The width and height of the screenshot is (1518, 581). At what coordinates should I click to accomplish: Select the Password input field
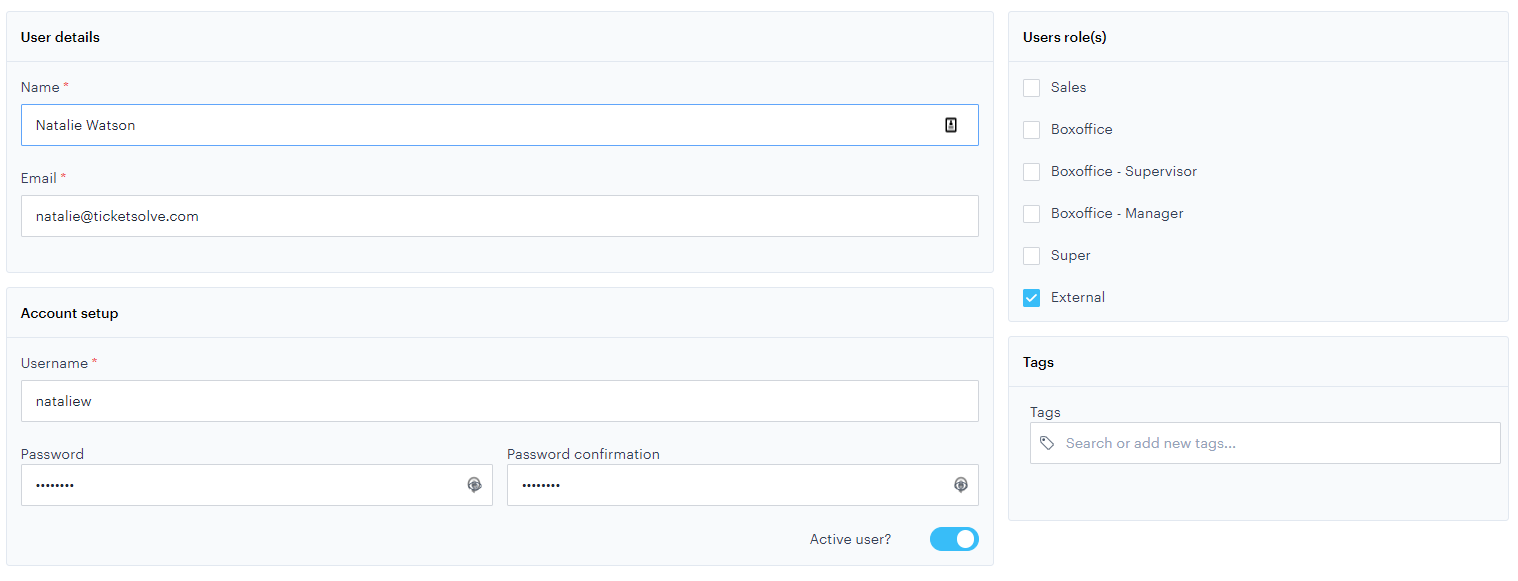click(230, 484)
